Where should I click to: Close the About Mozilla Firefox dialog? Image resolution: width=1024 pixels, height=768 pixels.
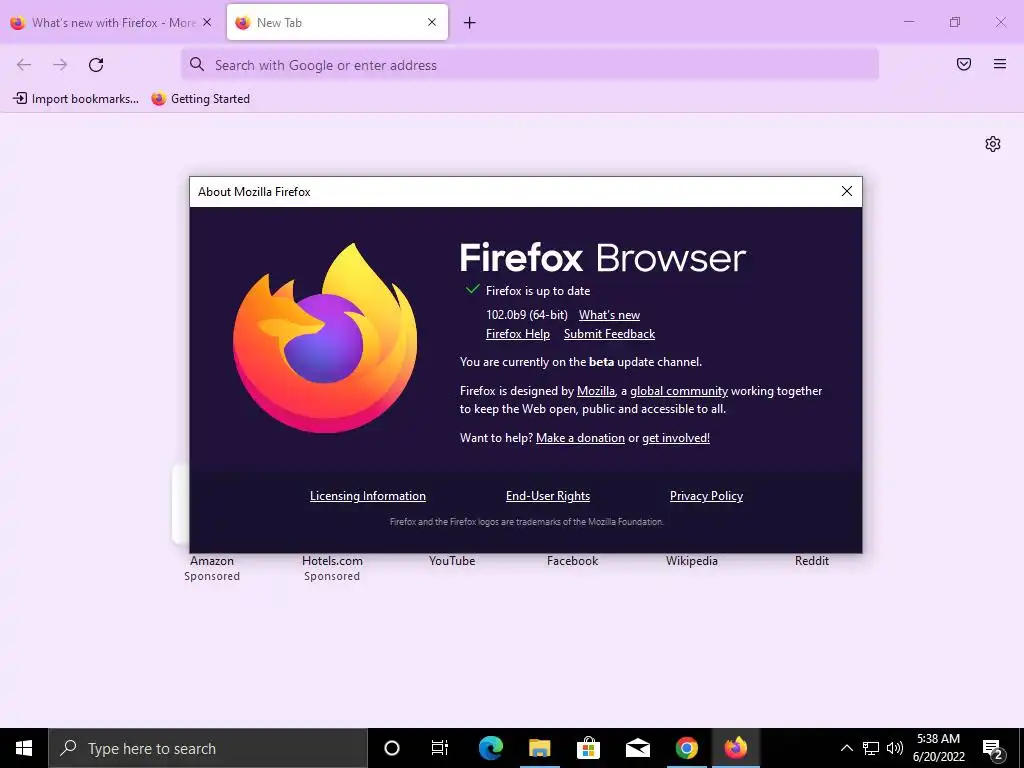847,191
